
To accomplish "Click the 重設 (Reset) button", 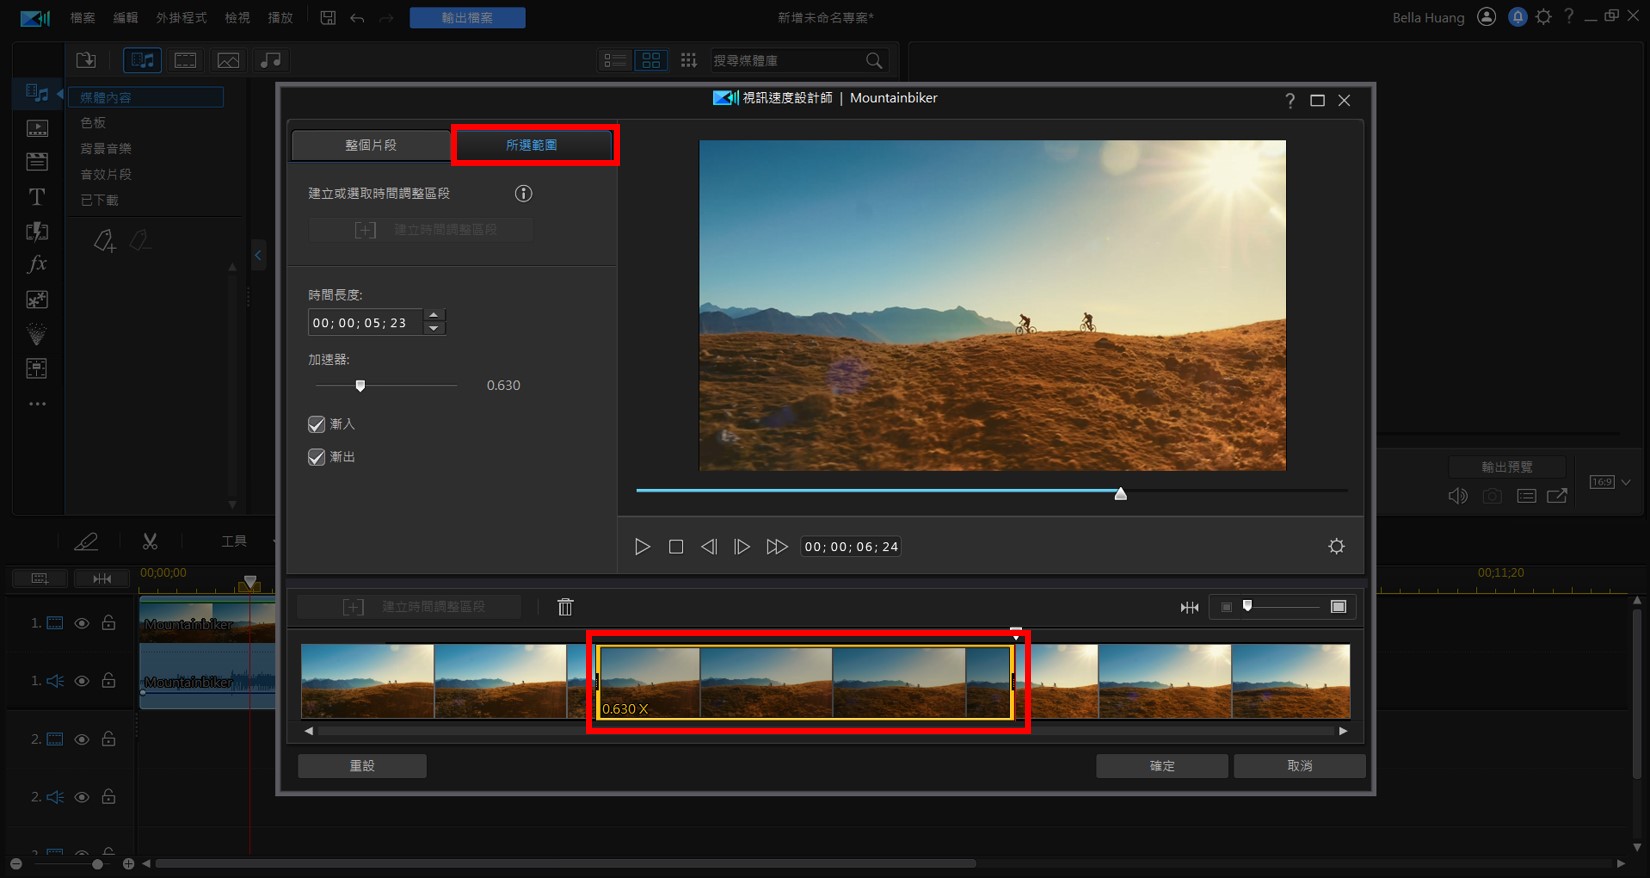I will pyautogui.click(x=362, y=766).
